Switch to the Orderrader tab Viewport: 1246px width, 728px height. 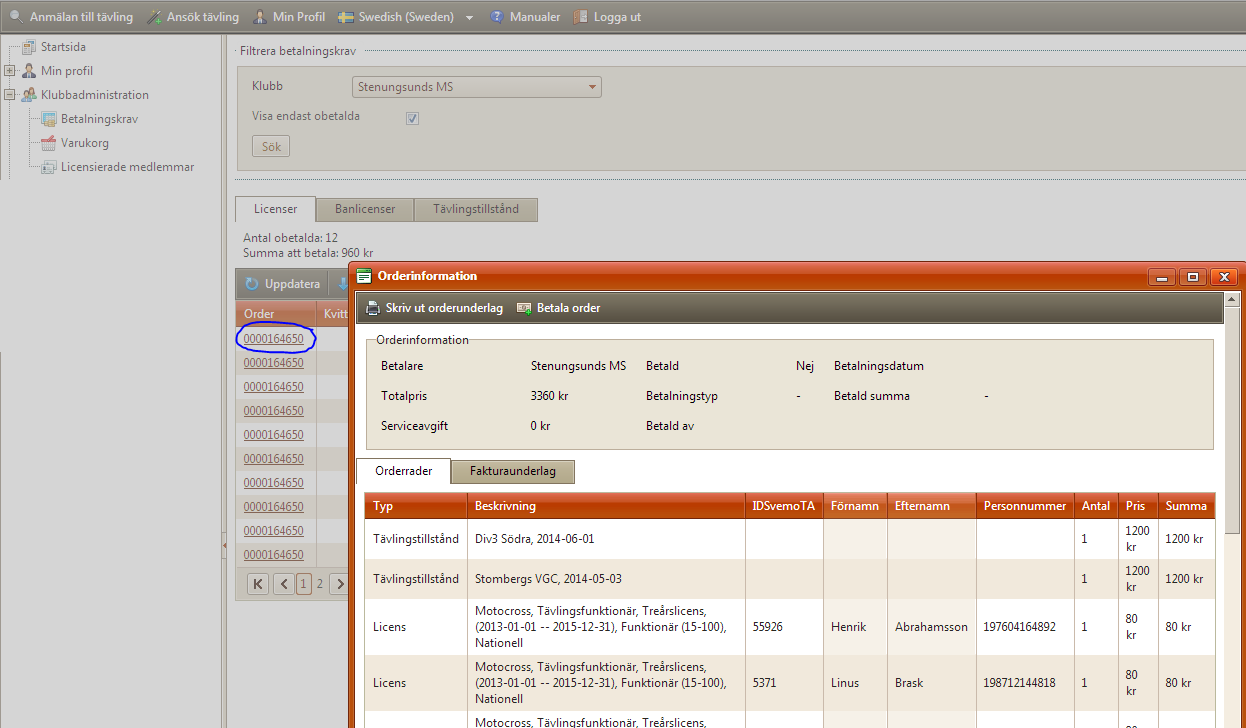click(x=404, y=470)
